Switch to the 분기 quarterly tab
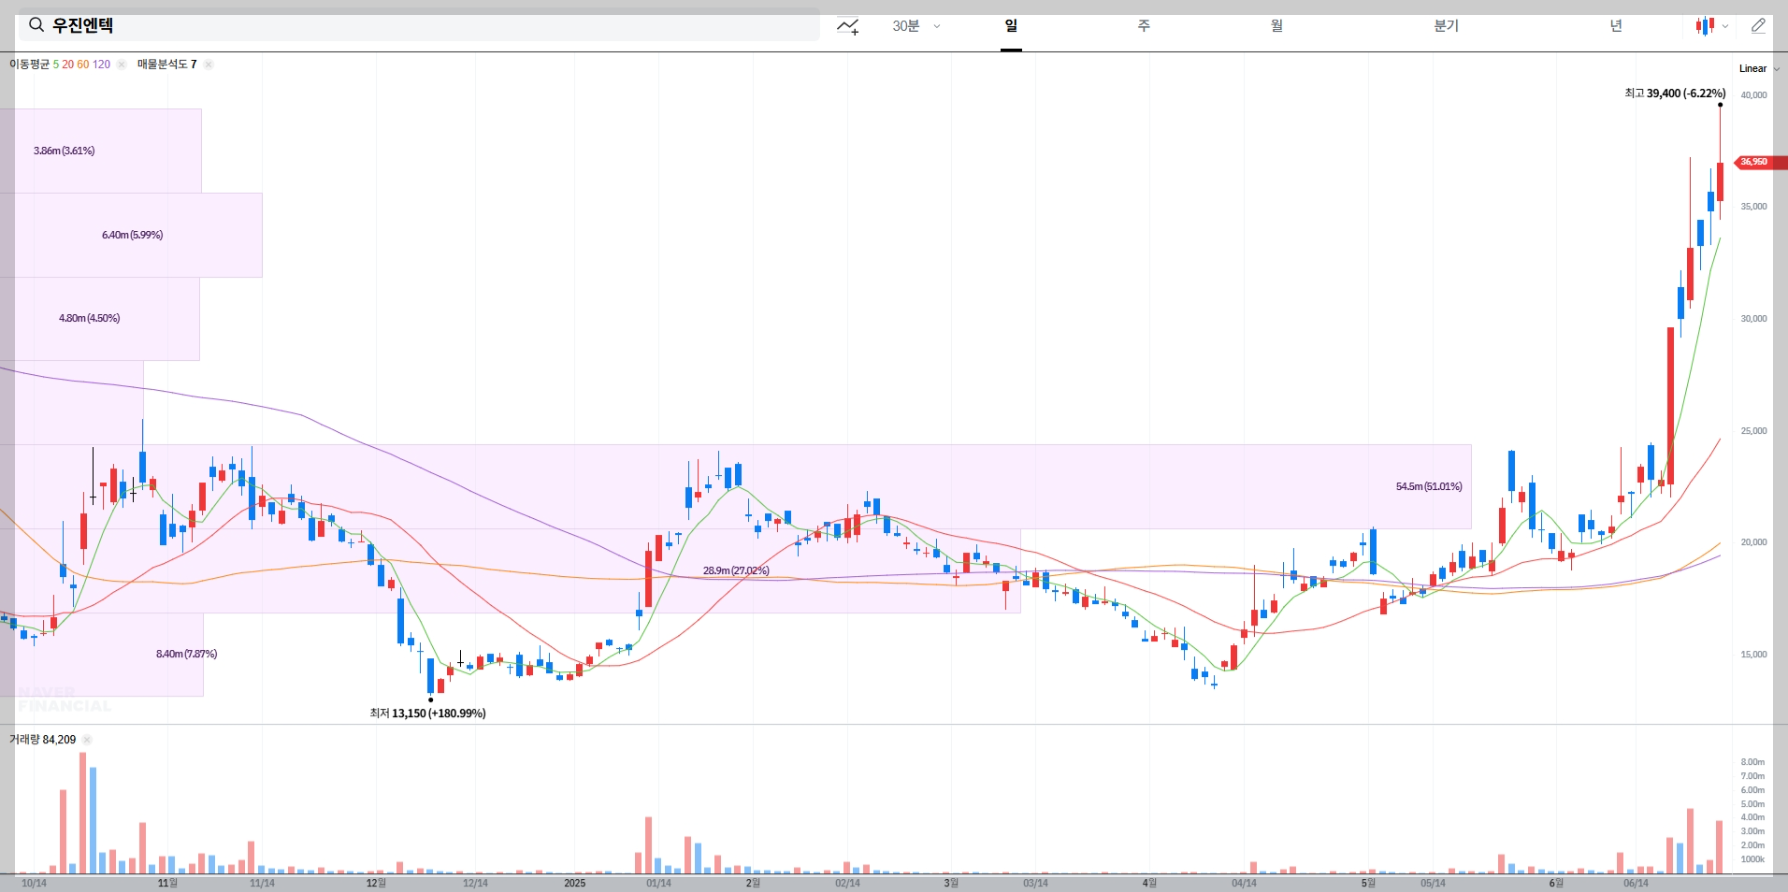 pyautogui.click(x=1446, y=26)
